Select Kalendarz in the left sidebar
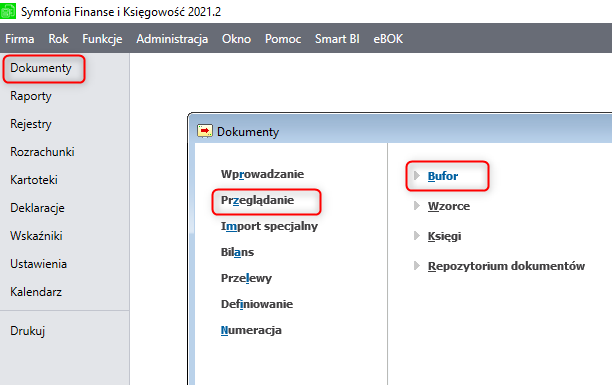Image resolution: width=612 pixels, height=385 pixels. tap(36, 292)
